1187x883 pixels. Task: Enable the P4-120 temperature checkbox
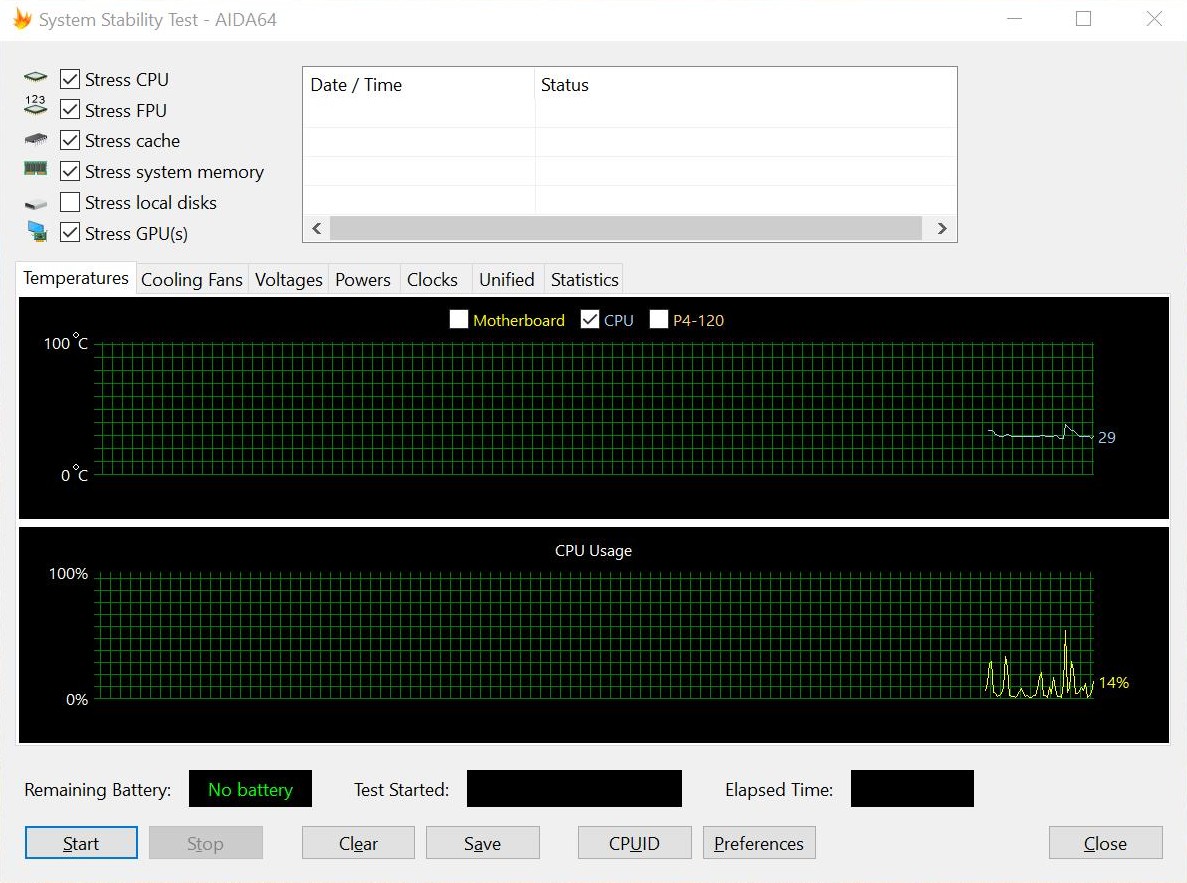tap(659, 320)
